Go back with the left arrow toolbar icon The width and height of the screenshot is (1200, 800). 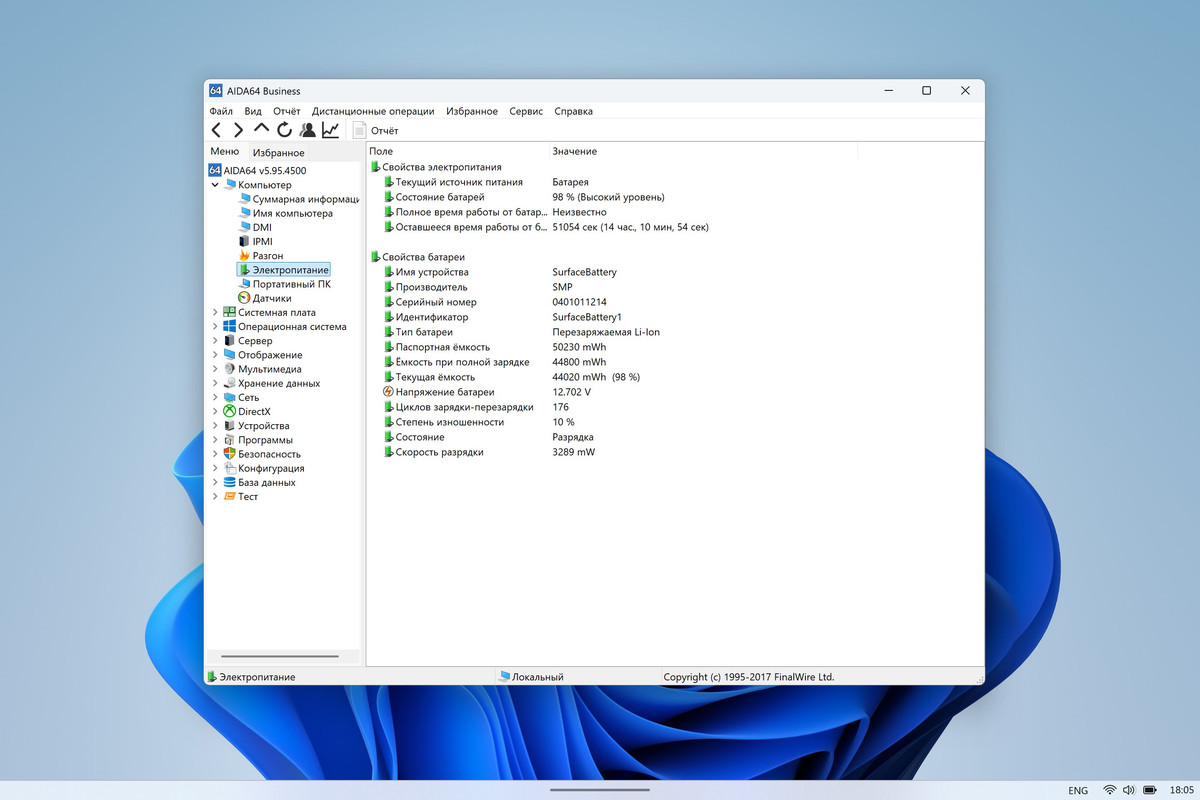click(x=216, y=130)
